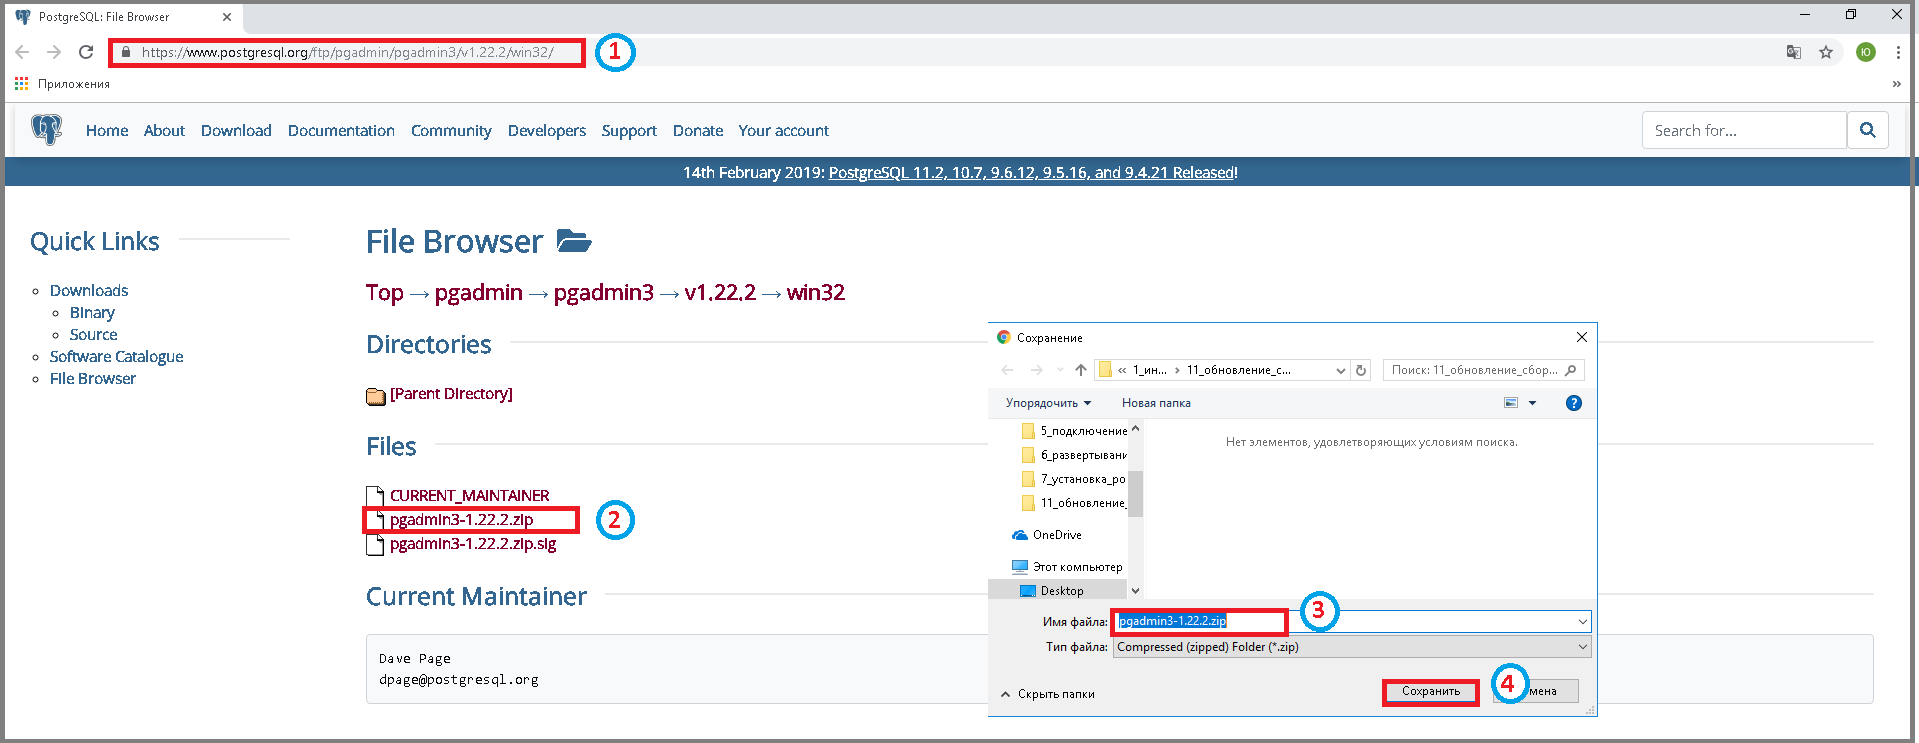Click the file icon next to pgadmin3-1.22.2.zip.sig

(x=375, y=544)
